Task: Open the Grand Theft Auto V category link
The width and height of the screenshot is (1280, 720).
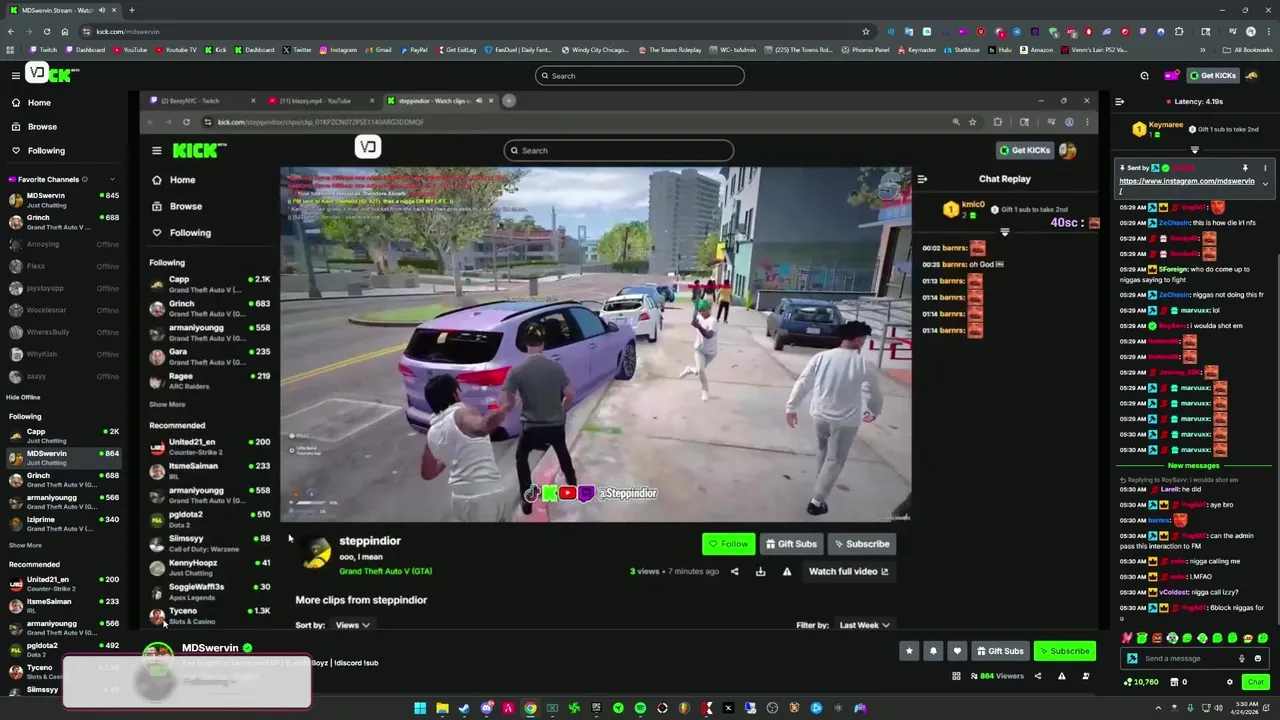Action: 385,572
